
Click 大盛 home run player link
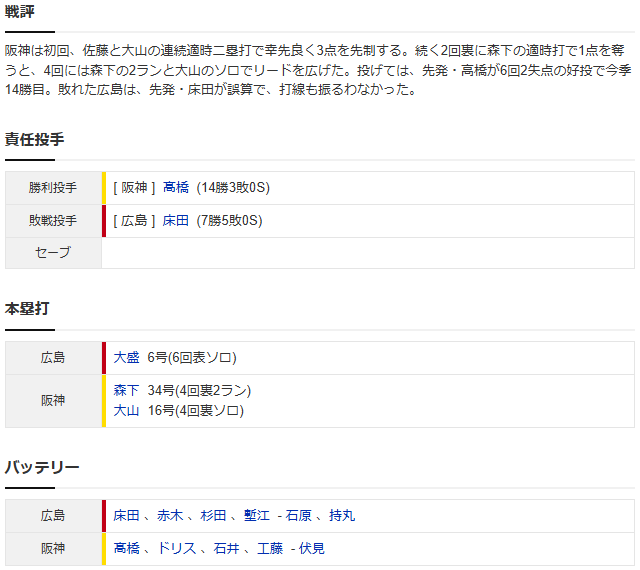(x=127, y=357)
